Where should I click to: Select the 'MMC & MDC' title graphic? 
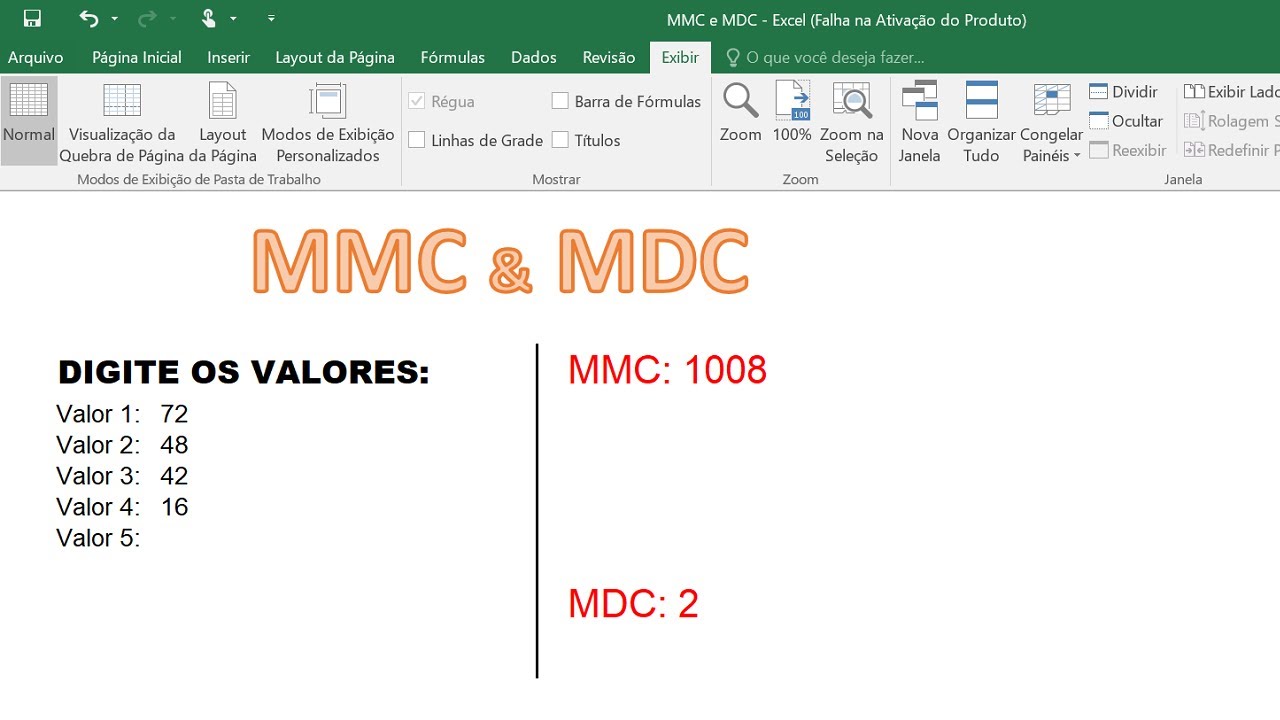(x=501, y=262)
